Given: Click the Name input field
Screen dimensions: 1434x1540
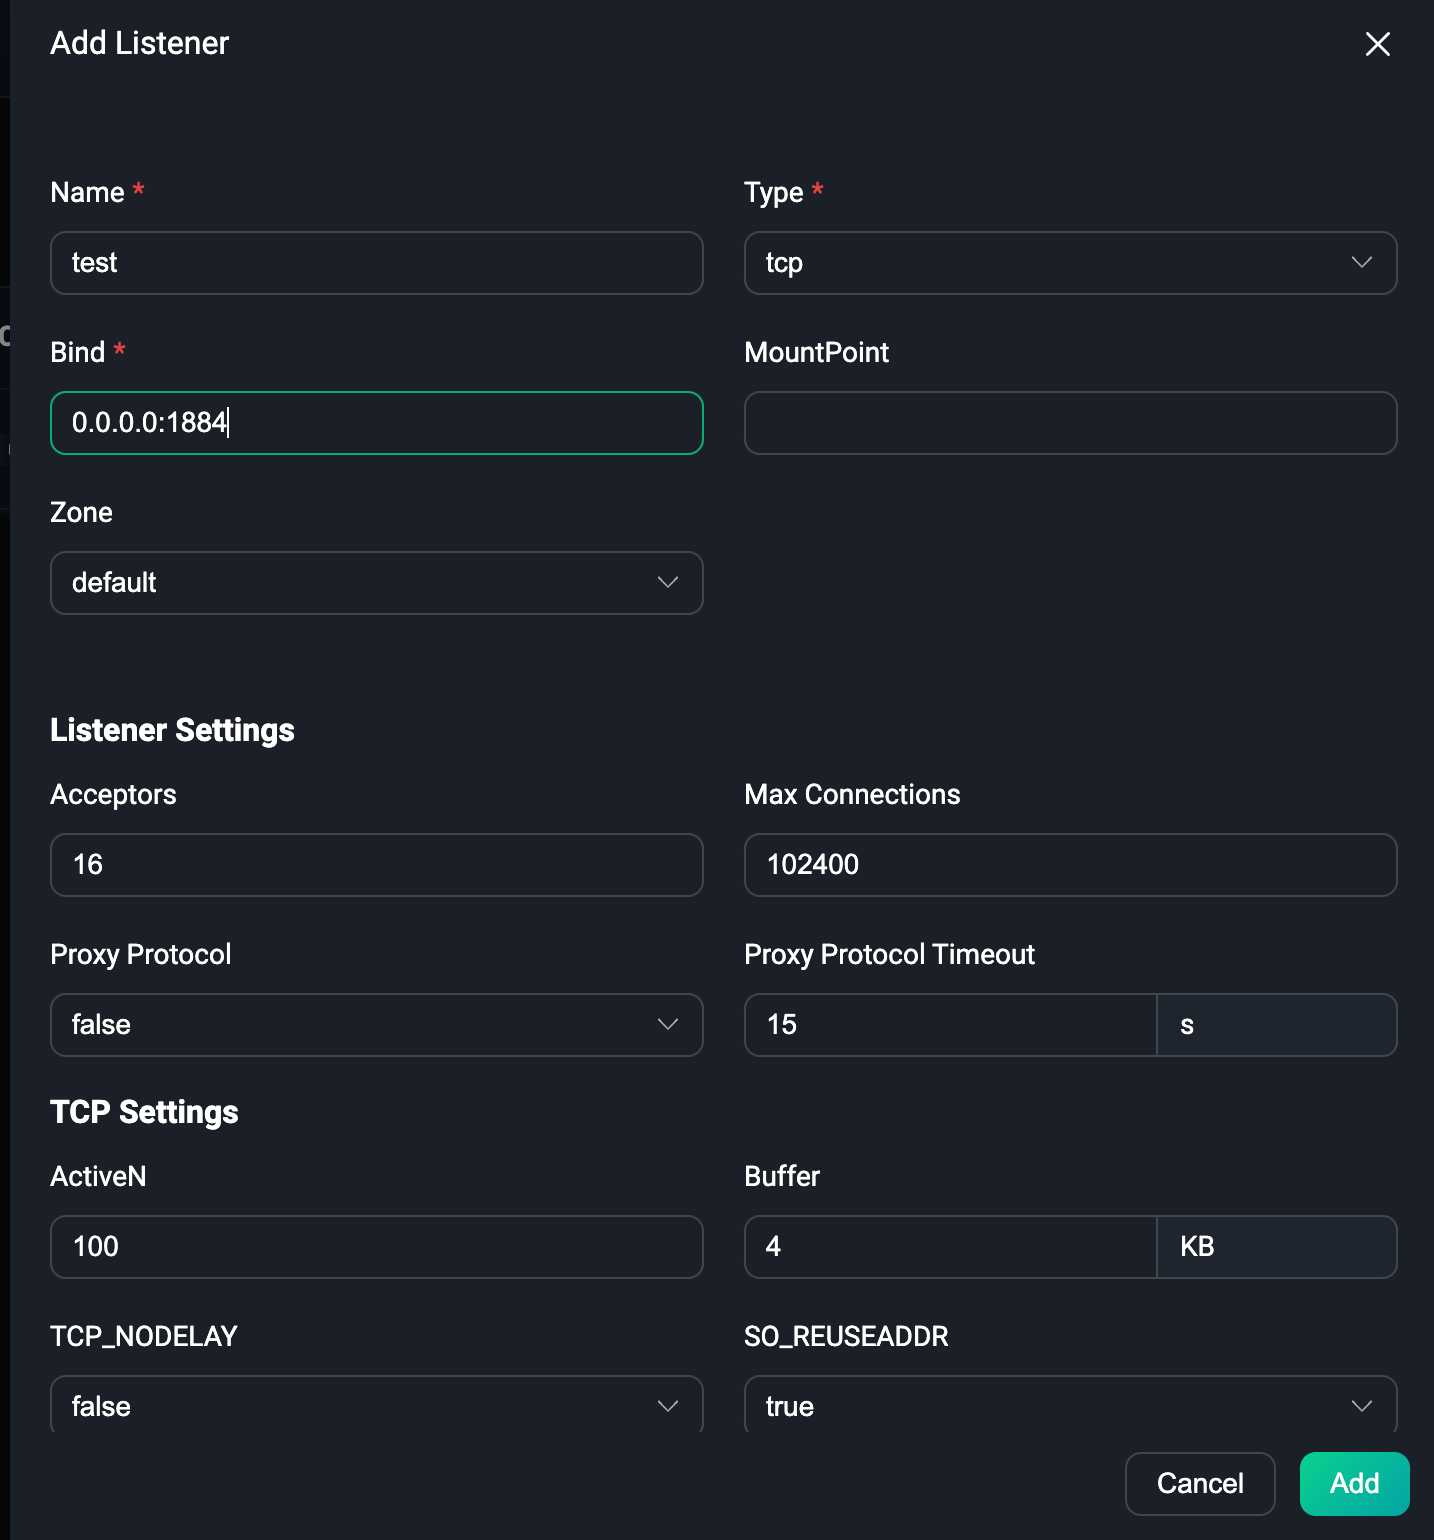Looking at the screenshot, I should pyautogui.click(x=376, y=263).
